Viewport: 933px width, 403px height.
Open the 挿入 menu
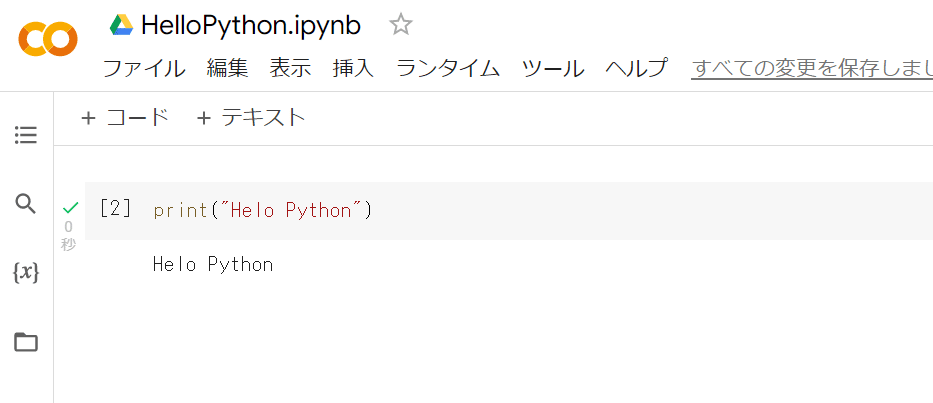(x=353, y=68)
